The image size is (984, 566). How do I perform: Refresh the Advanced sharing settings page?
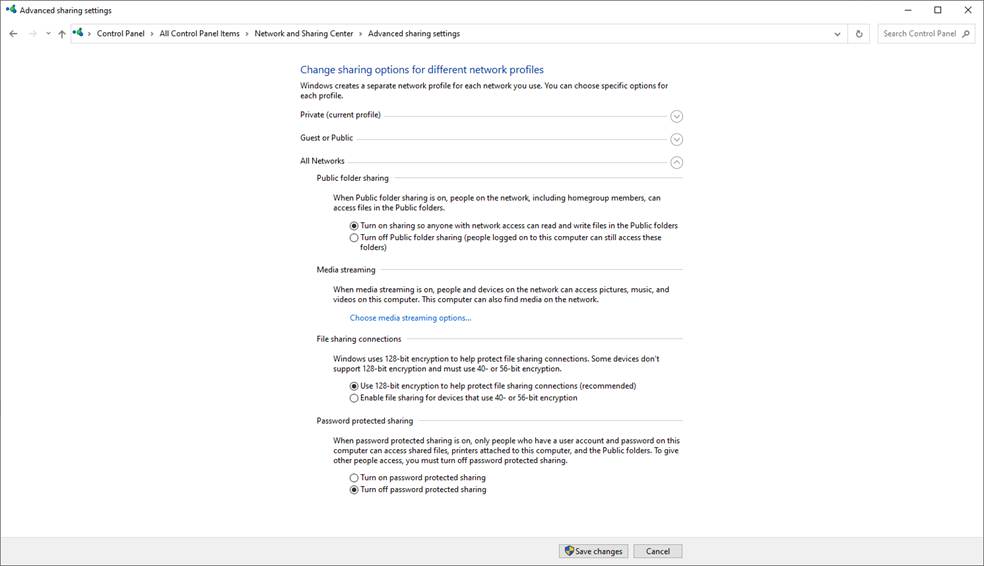point(859,34)
